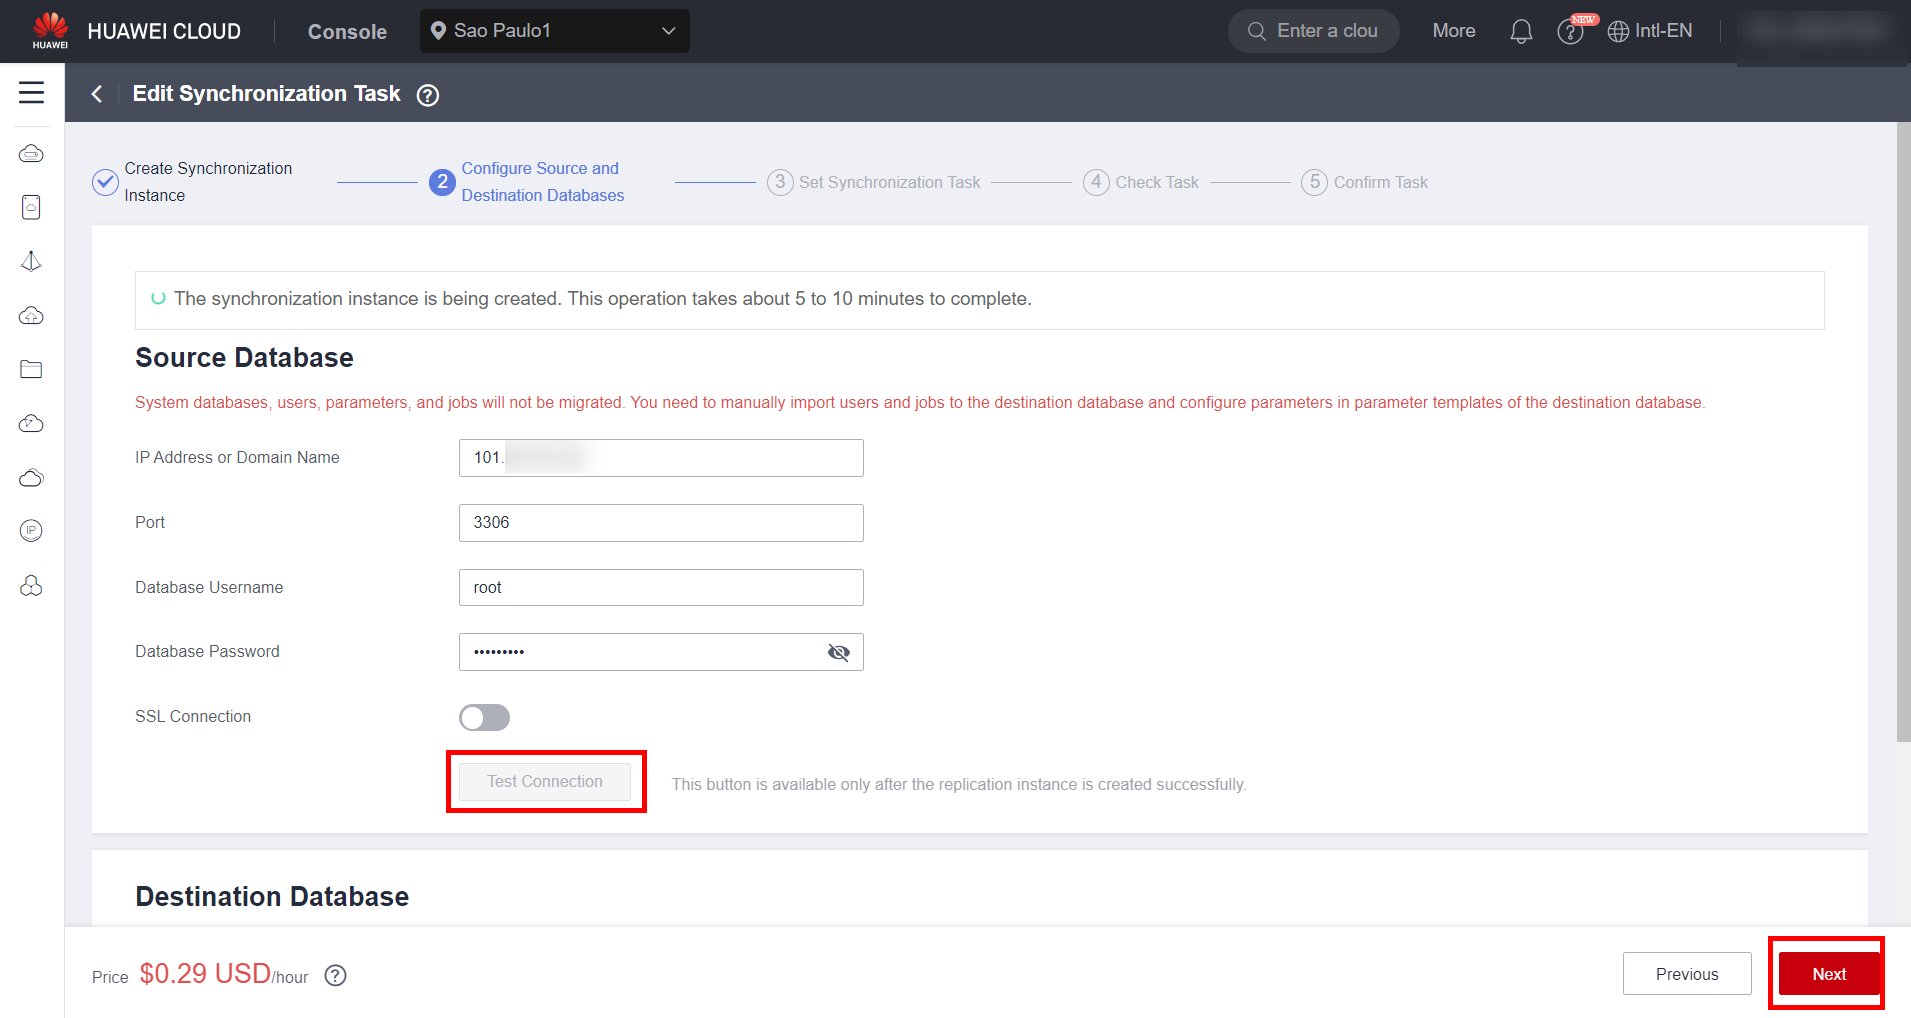Click the price details question mark icon
Viewport: 1911px width, 1018px height.
pos(336,975)
